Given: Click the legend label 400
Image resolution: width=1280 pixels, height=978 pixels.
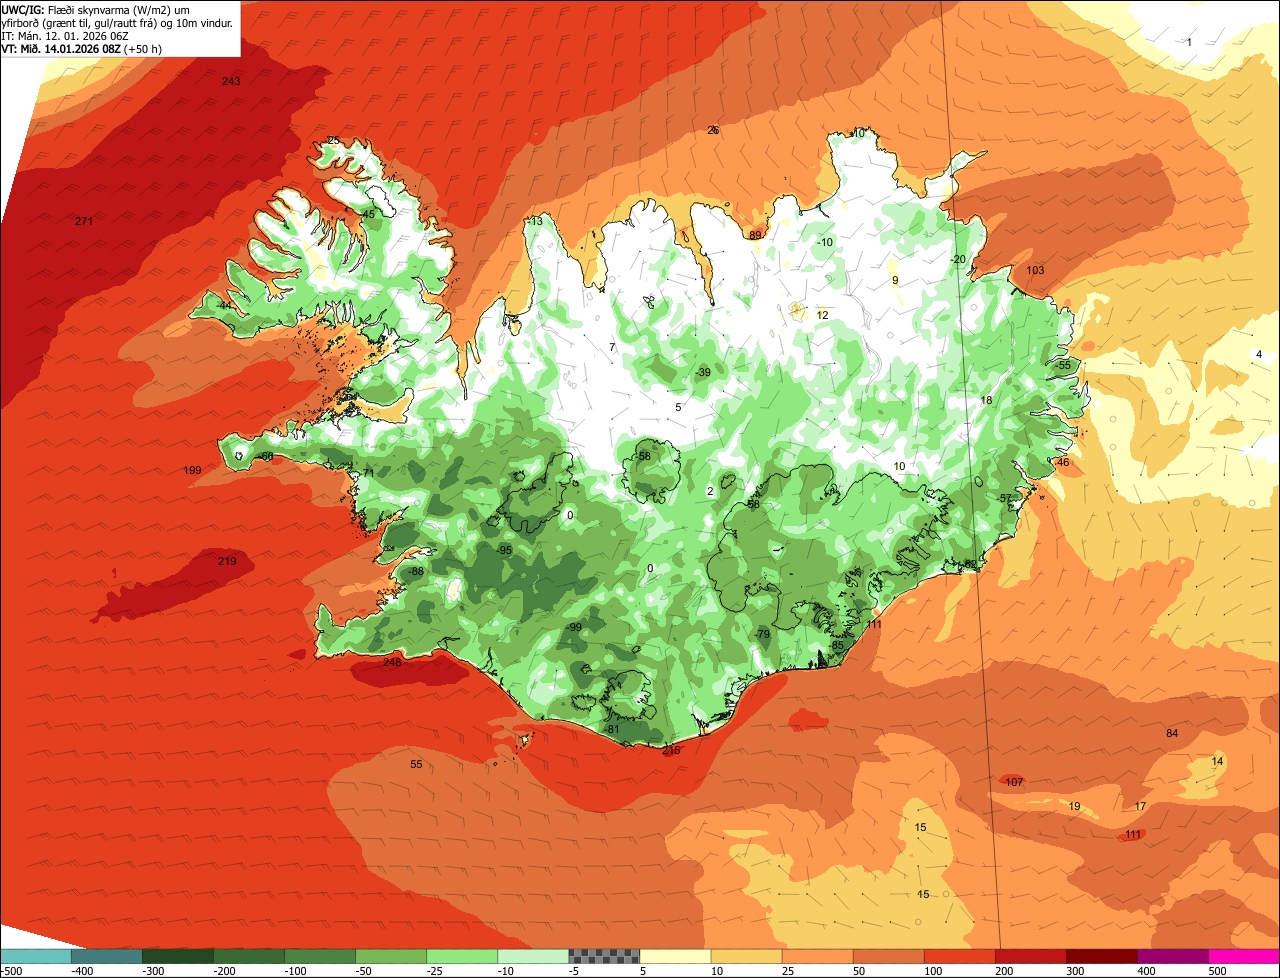Looking at the screenshot, I should (1146, 971).
